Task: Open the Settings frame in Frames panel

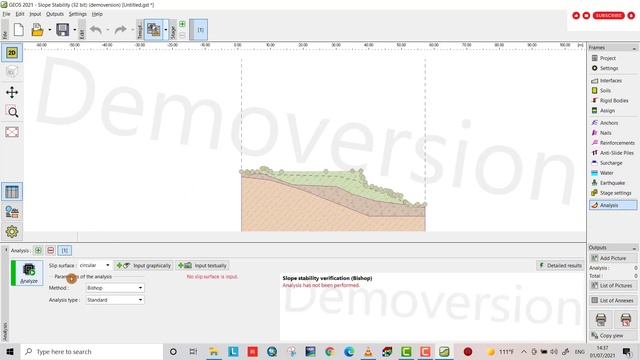Action: click(x=613, y=68)
